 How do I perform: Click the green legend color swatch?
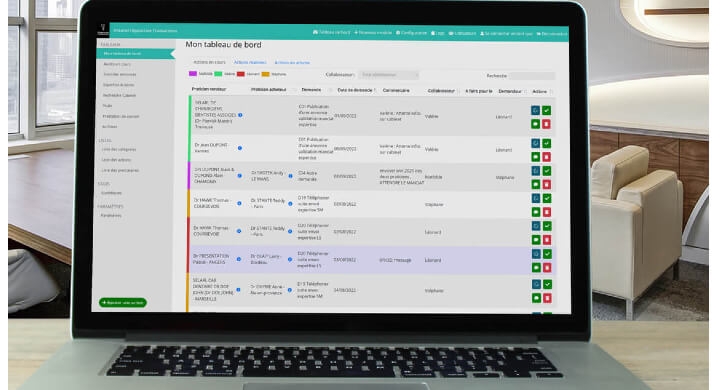(218, 73)
